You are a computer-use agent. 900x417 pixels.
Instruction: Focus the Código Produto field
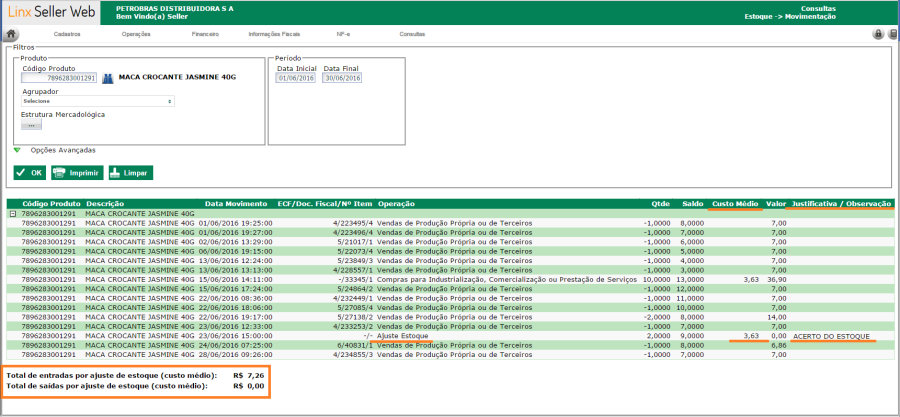[x=59, y=78]
